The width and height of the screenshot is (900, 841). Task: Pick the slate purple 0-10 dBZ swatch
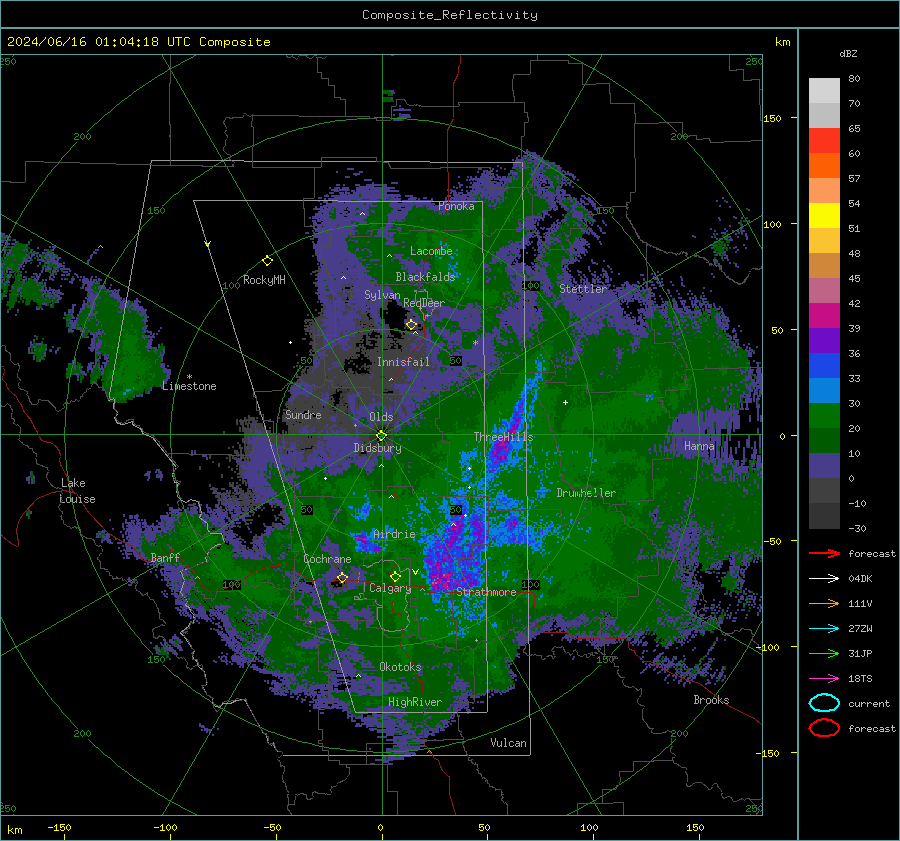[x=824, y=466]
